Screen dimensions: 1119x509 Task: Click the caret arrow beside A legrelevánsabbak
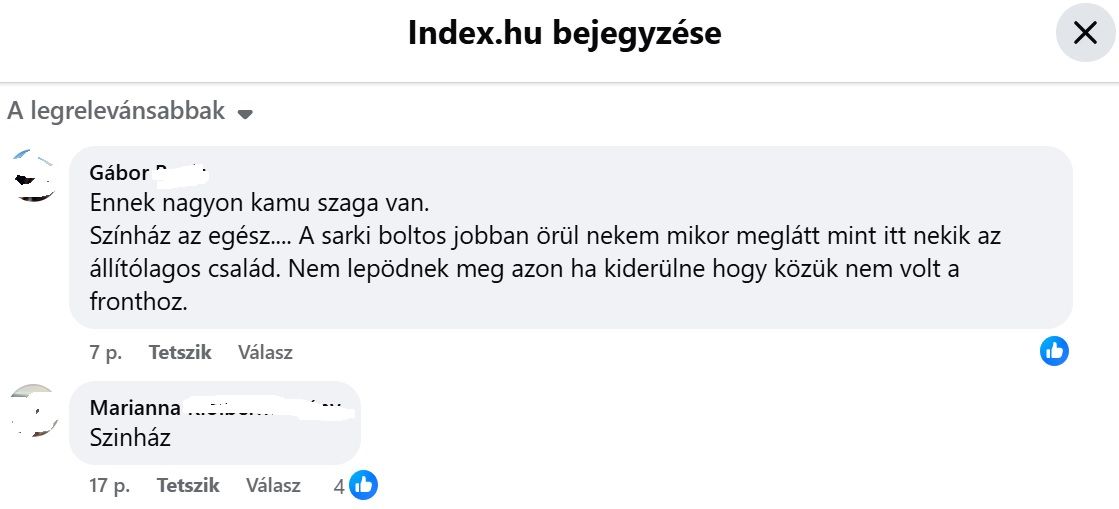245,114
